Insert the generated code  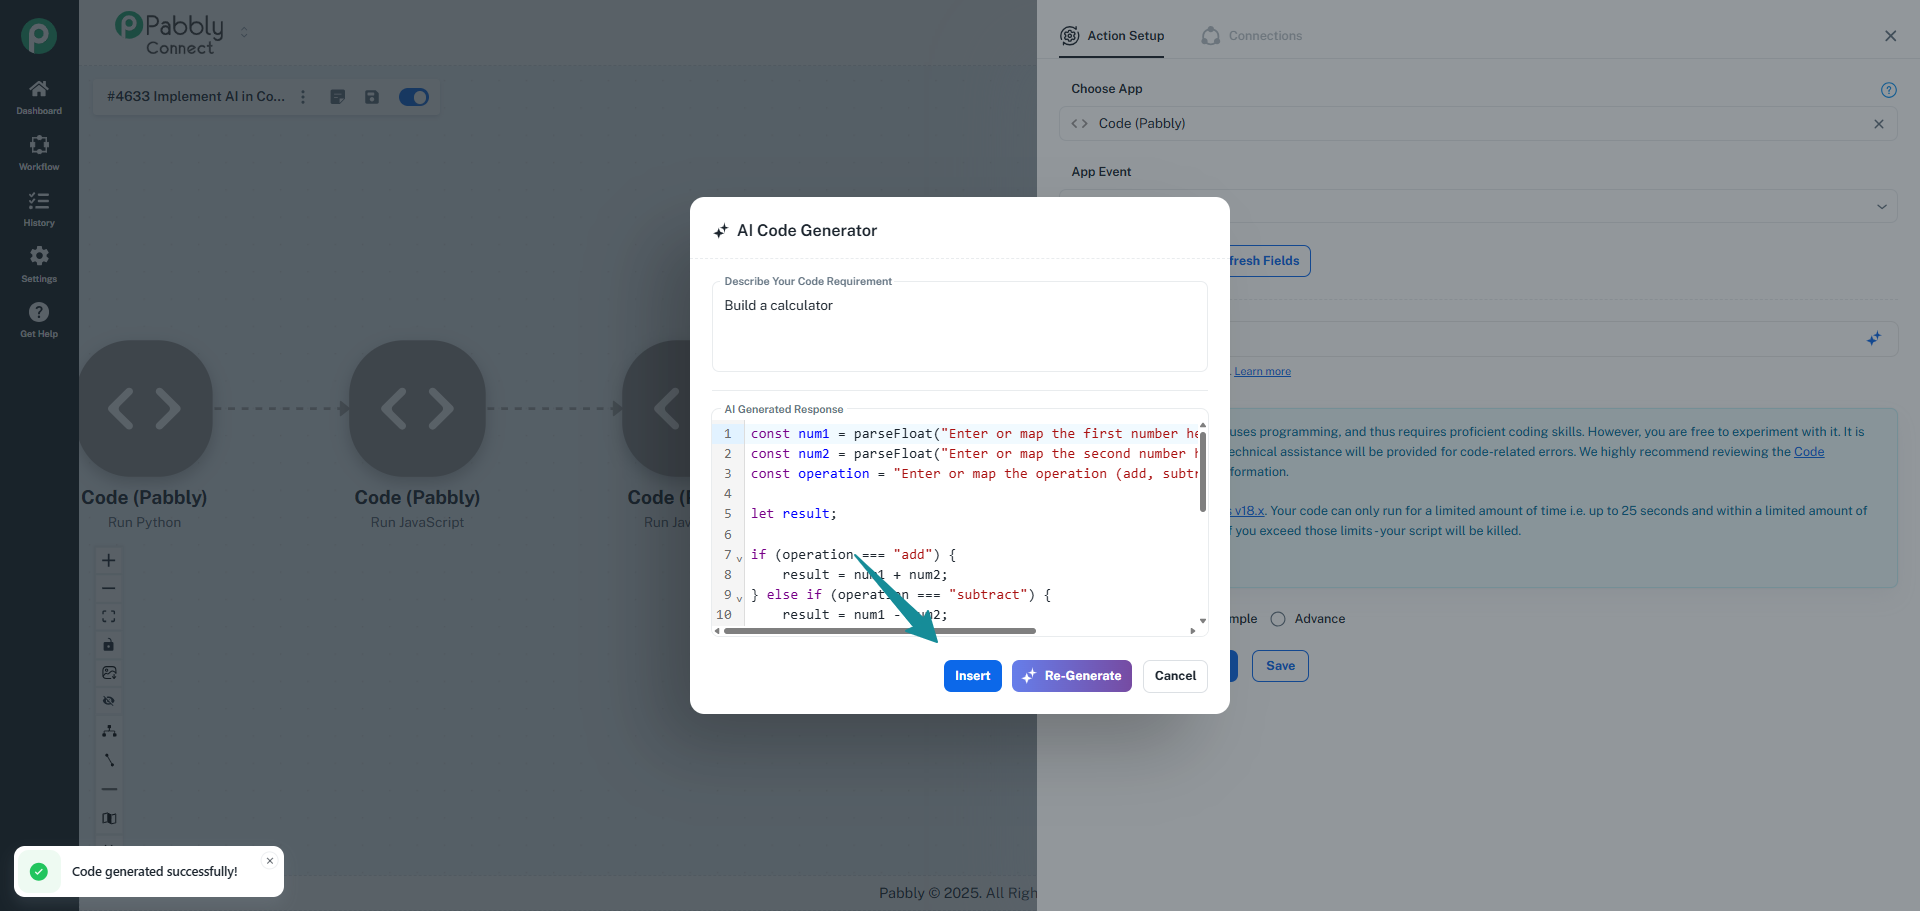(972, 676)
